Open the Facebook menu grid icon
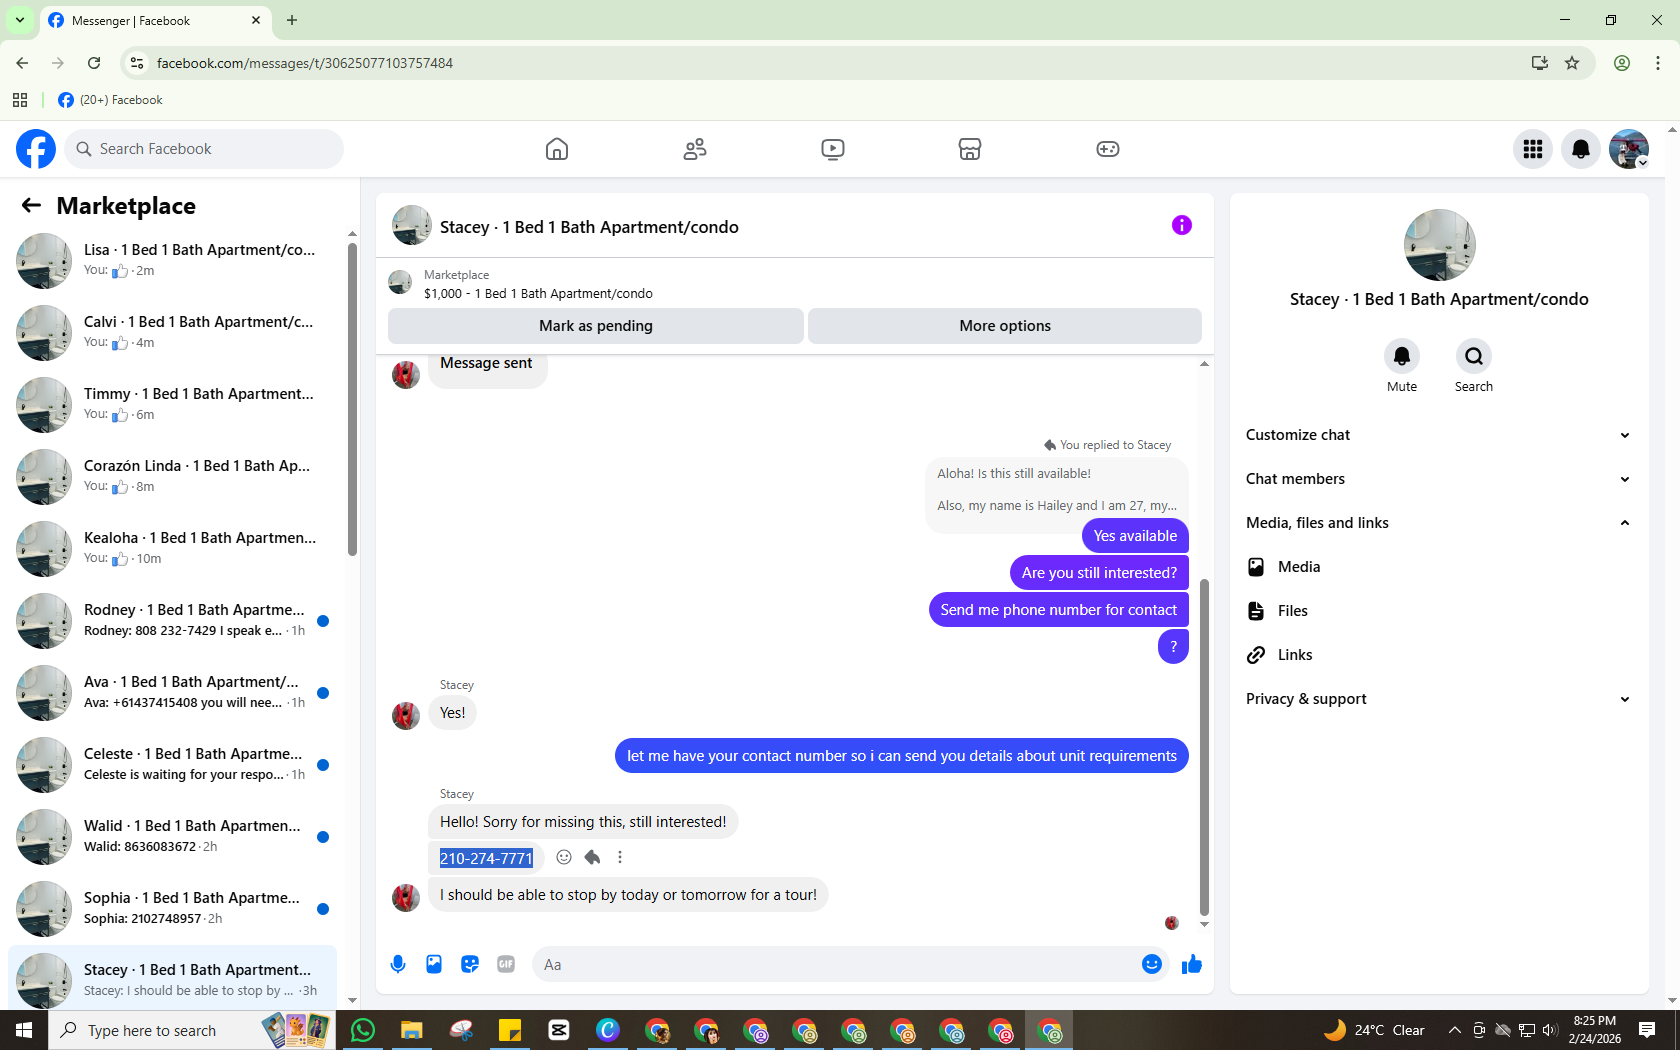 point(1533,149)
